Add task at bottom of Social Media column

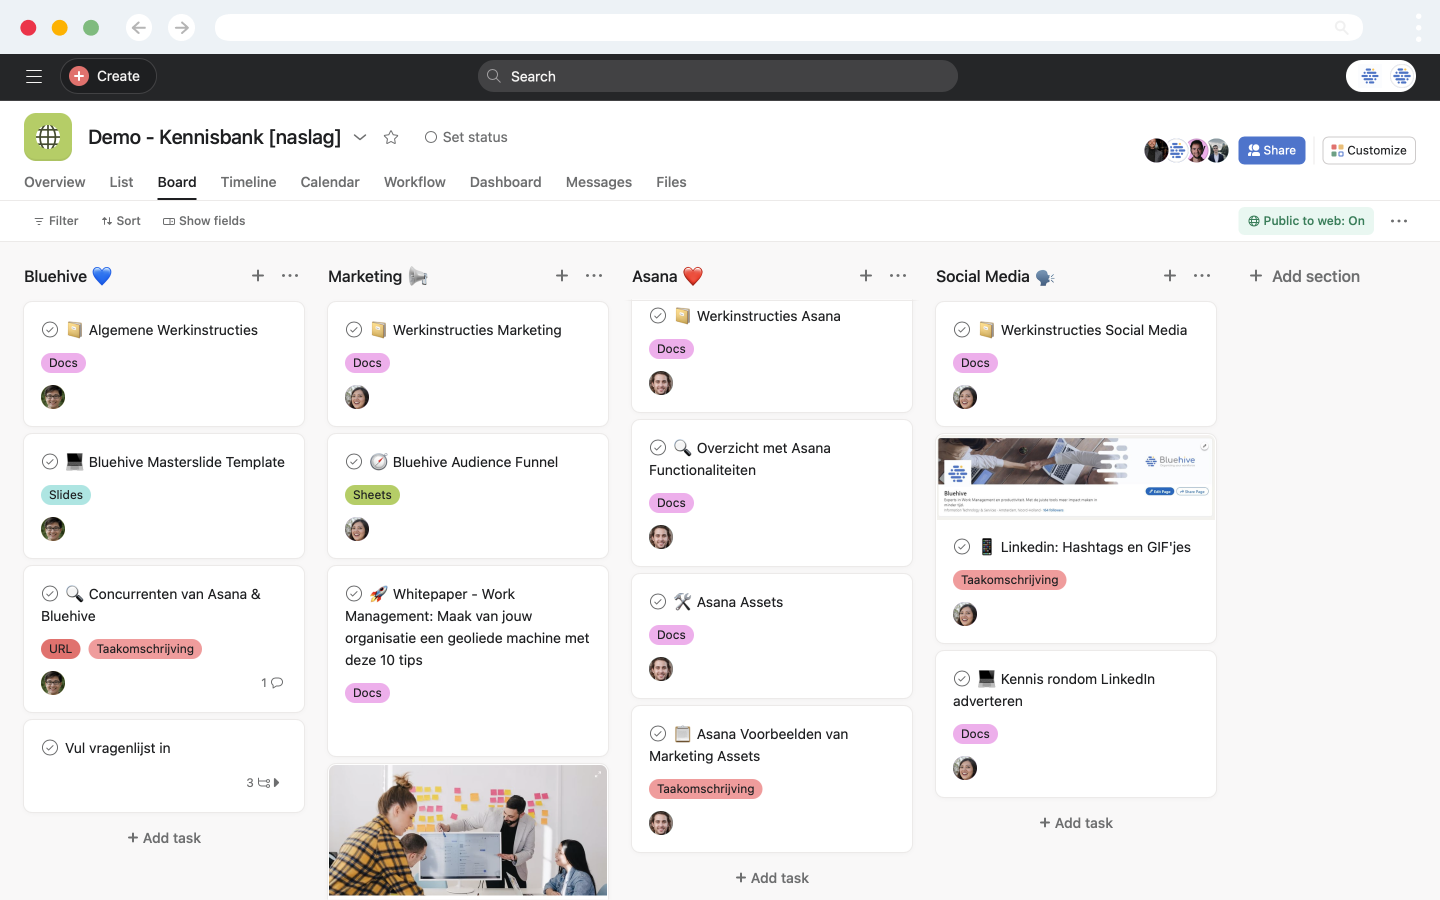point(1076,823)
